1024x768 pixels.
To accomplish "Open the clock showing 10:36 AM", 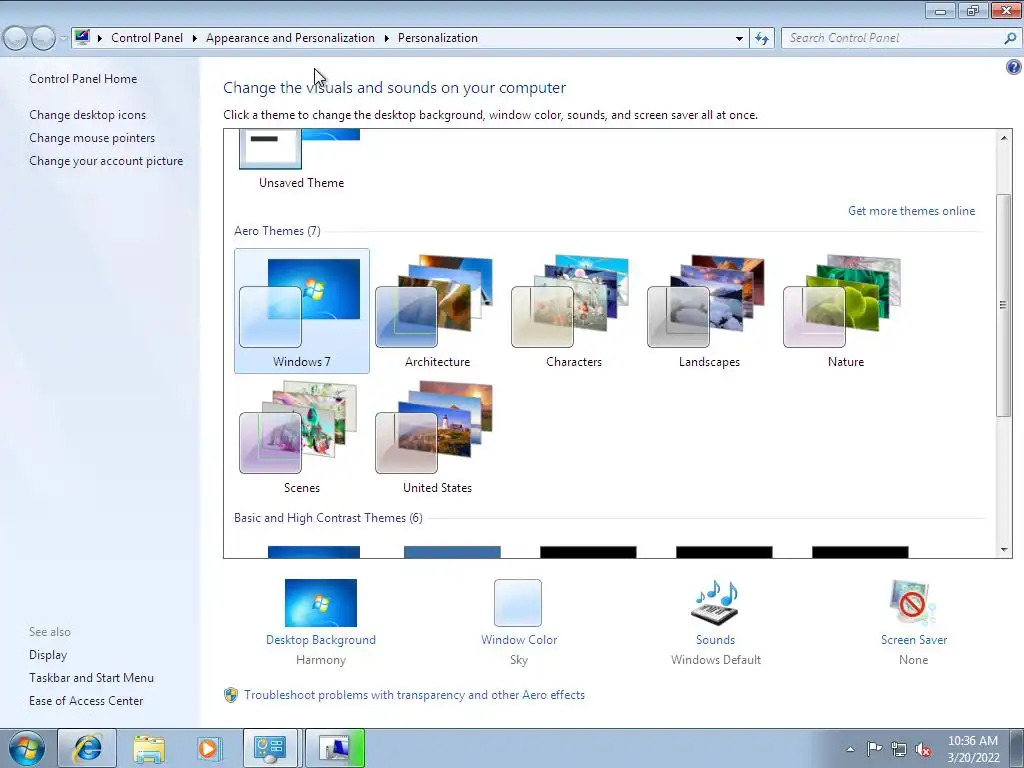I will pyautogui.click(x=973, y=749).
